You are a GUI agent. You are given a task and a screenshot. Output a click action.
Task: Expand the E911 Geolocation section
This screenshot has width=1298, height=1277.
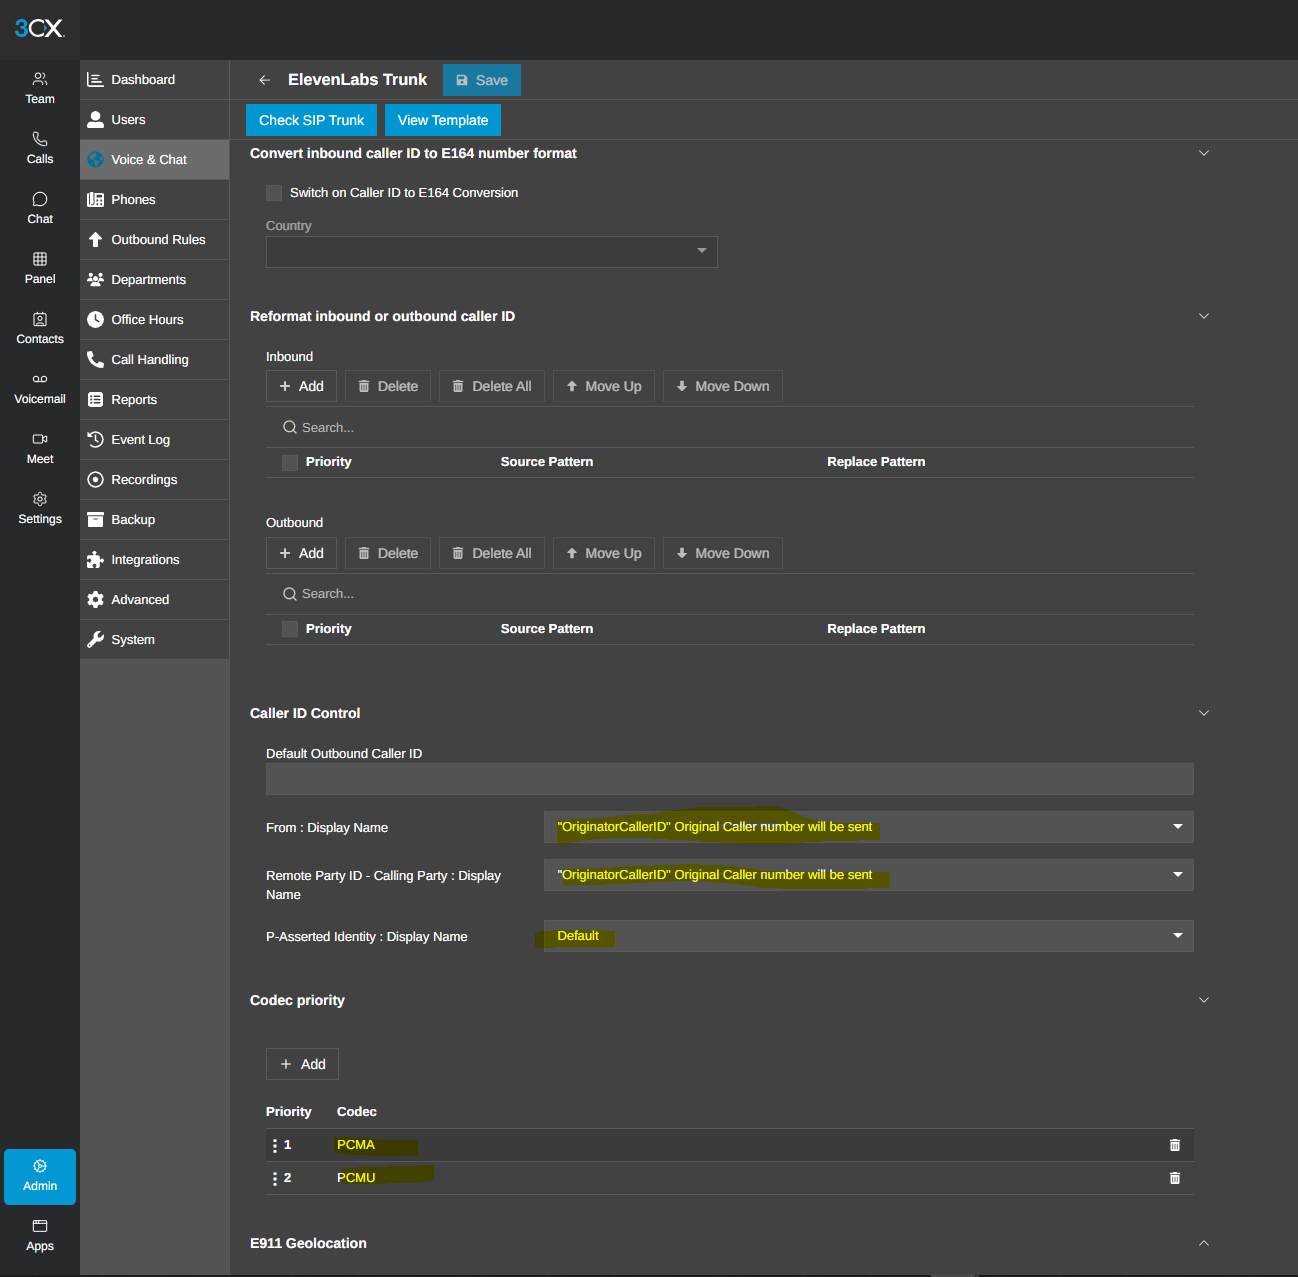pos(1204,1243)
